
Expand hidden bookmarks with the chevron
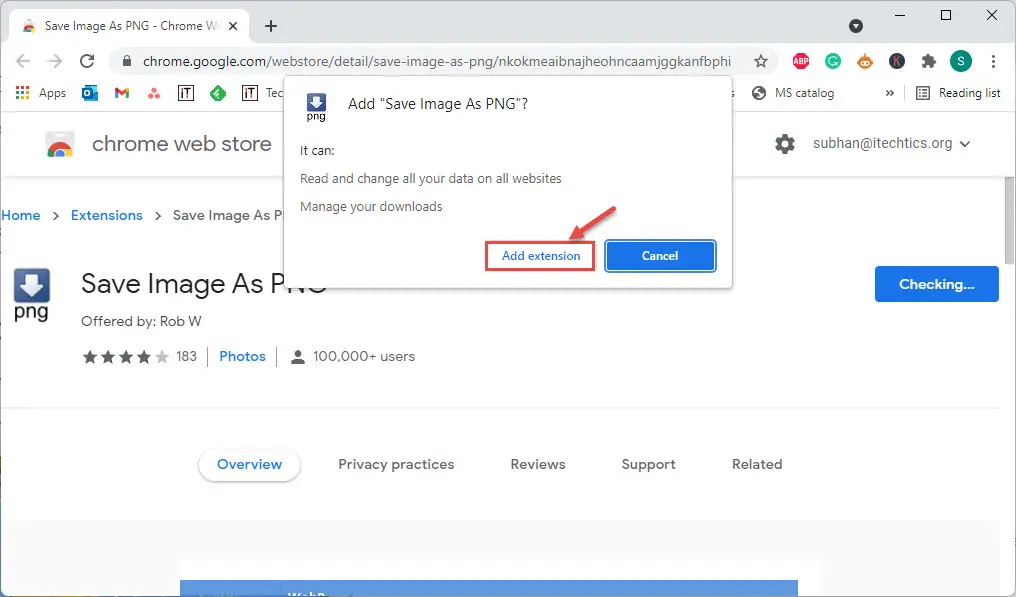[889, 93]
